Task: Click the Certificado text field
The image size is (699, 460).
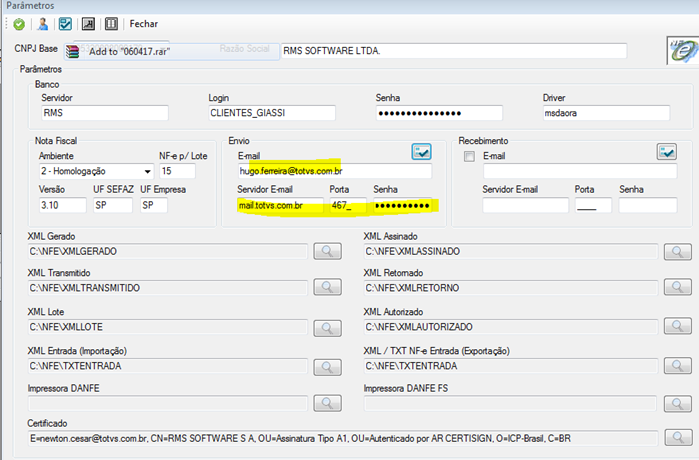Action: (343, 439)
